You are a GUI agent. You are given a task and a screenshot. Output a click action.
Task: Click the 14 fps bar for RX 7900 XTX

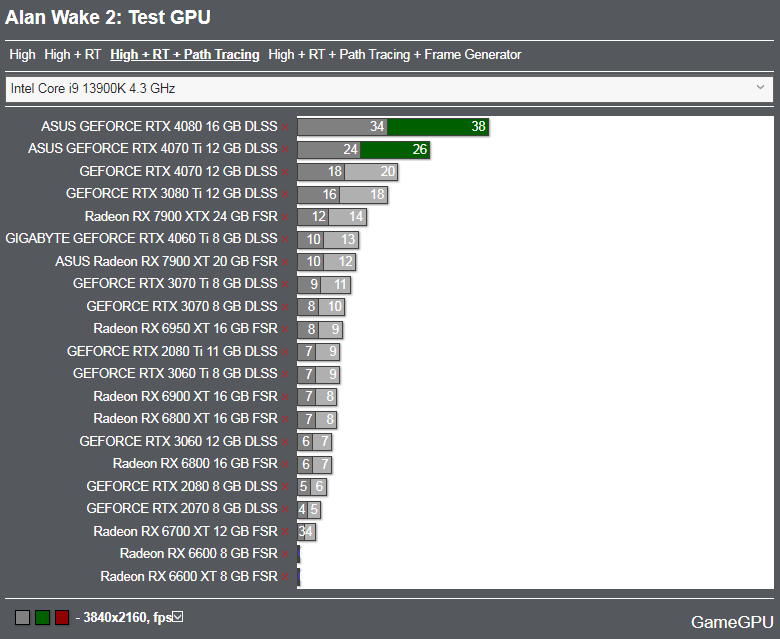click(x=347, y=217)
